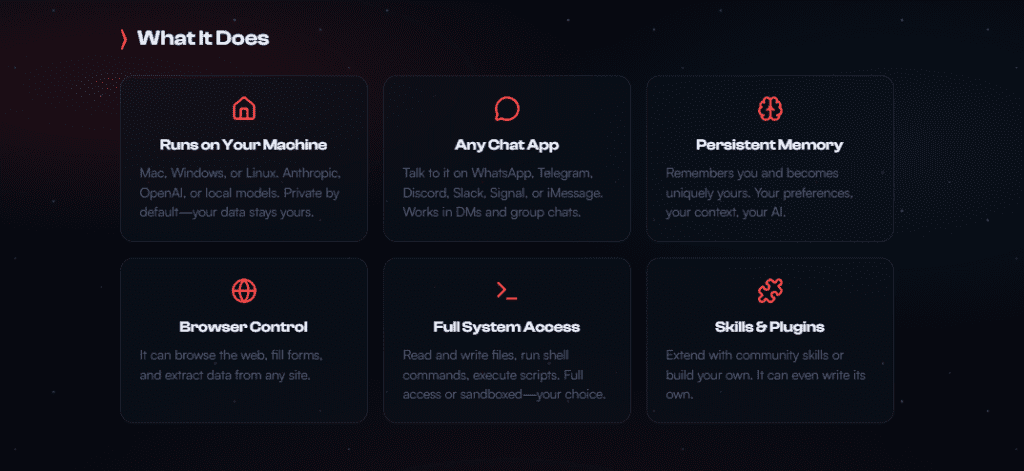Viewport: 1024px width, 471px height.
Task: Click the puzzle piece Skills icon
Action: tap(769, 291)
